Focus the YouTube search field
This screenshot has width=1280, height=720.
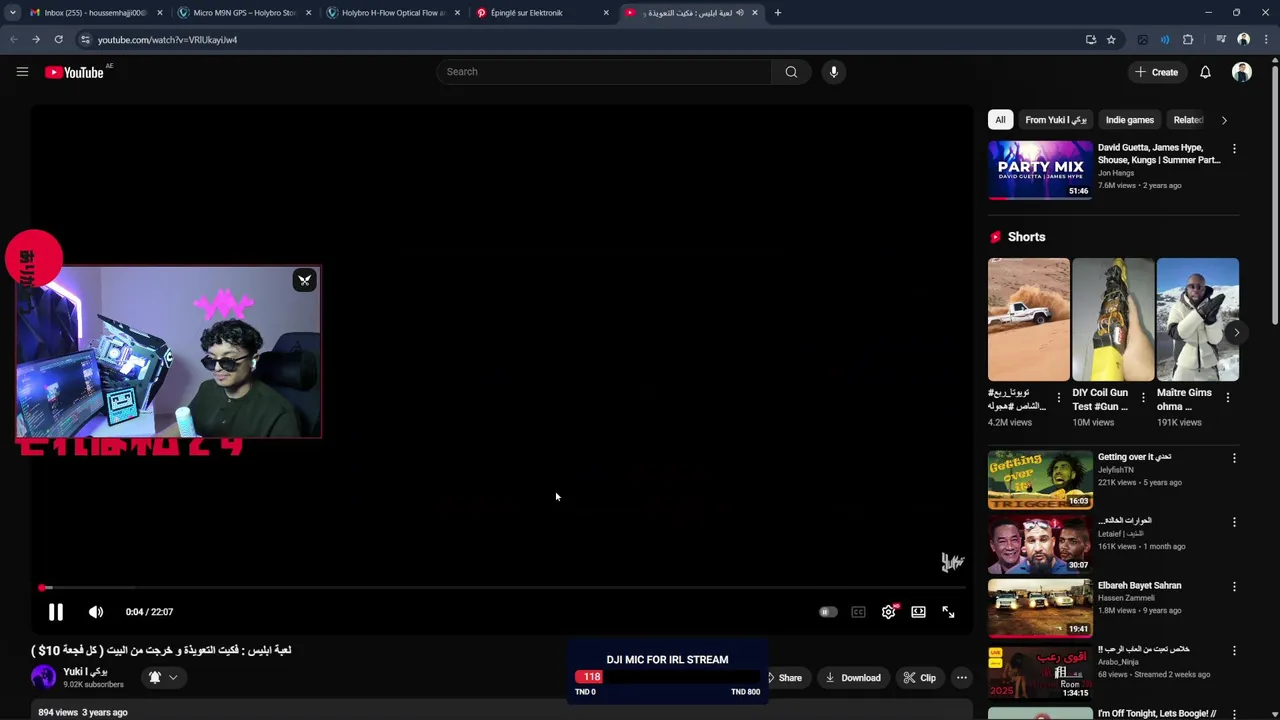(x=603, y=72)
